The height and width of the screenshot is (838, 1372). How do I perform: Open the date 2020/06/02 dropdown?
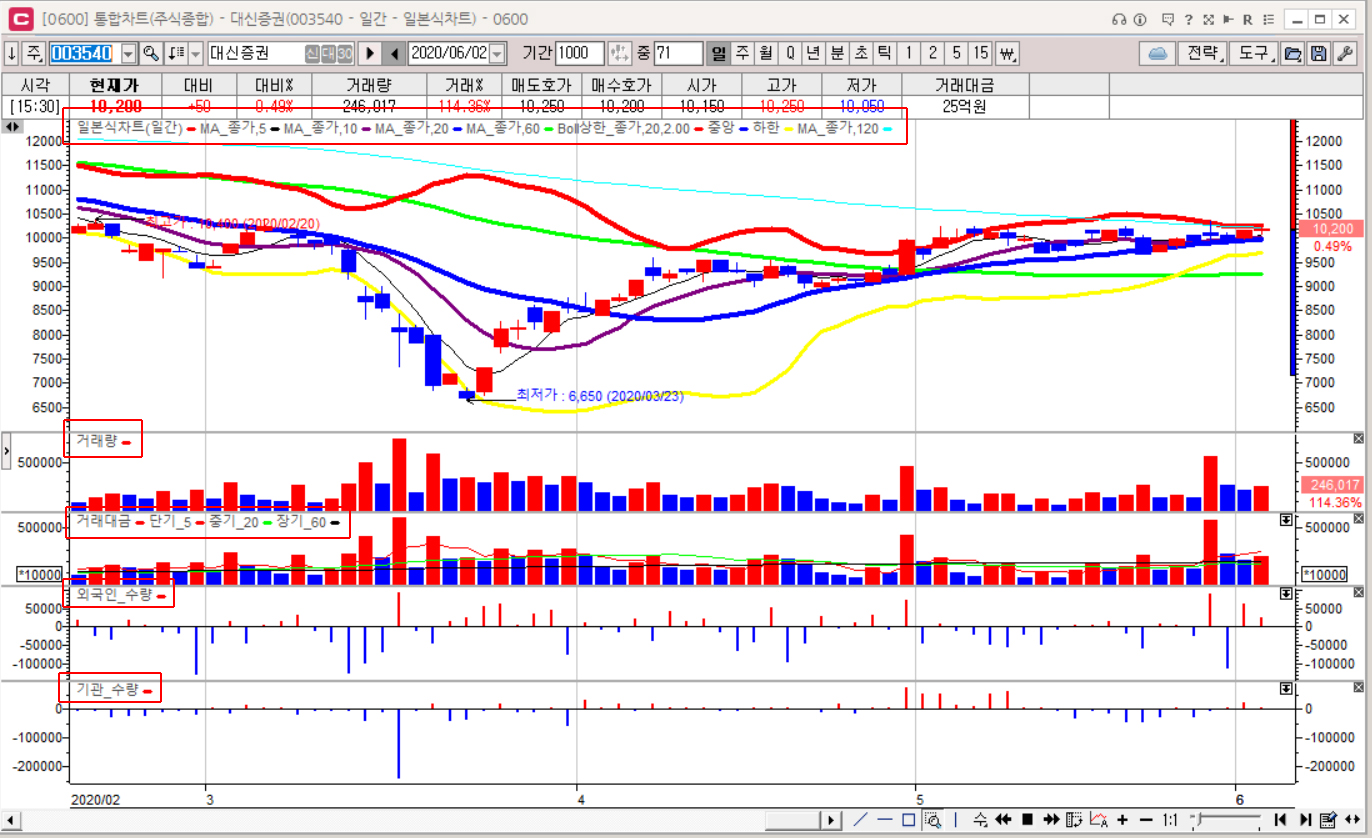coord(498,53)
